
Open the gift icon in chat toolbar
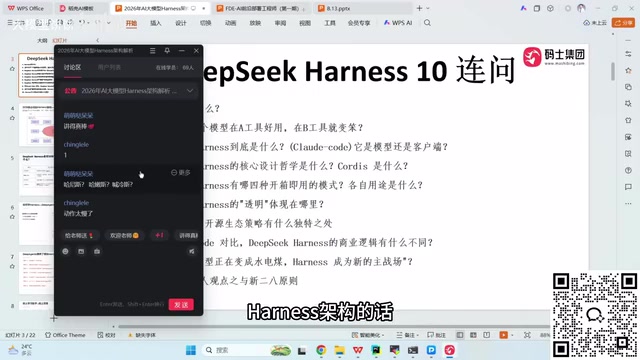click(97, 251)
